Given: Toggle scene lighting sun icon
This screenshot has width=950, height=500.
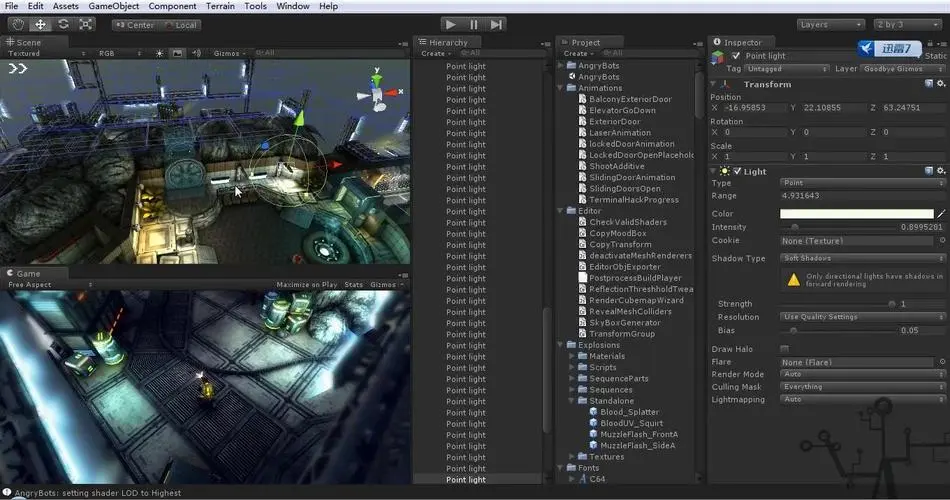Looking at the screenshot, I should pos(159,53).
